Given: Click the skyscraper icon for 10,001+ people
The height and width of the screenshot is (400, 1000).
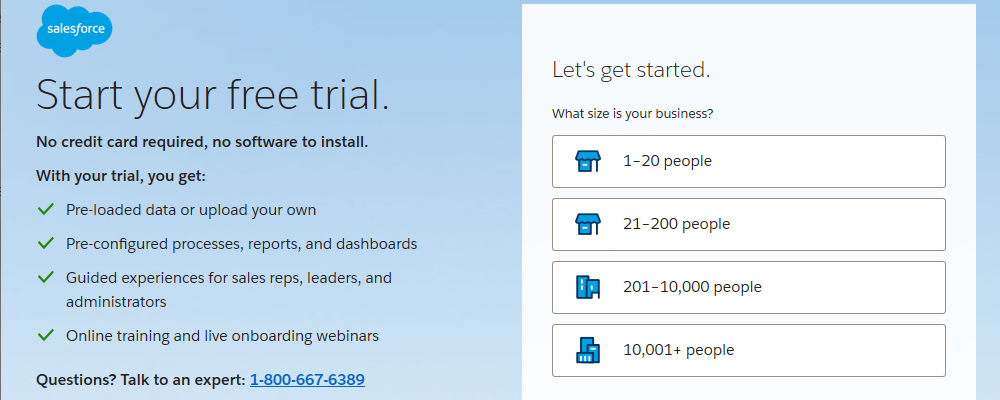Looking at the screenshot, I should [x=588, y=350].
